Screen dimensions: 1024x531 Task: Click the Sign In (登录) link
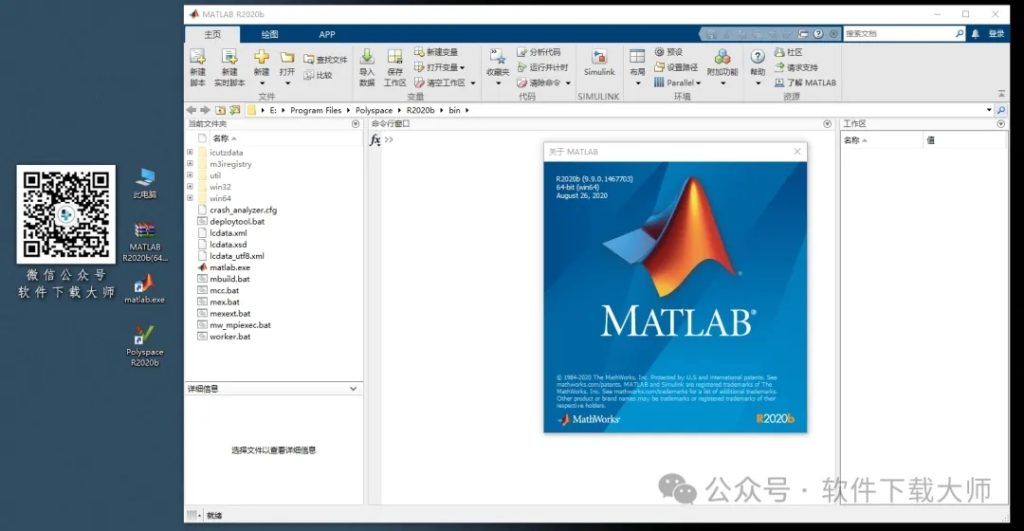click(997, 34)
